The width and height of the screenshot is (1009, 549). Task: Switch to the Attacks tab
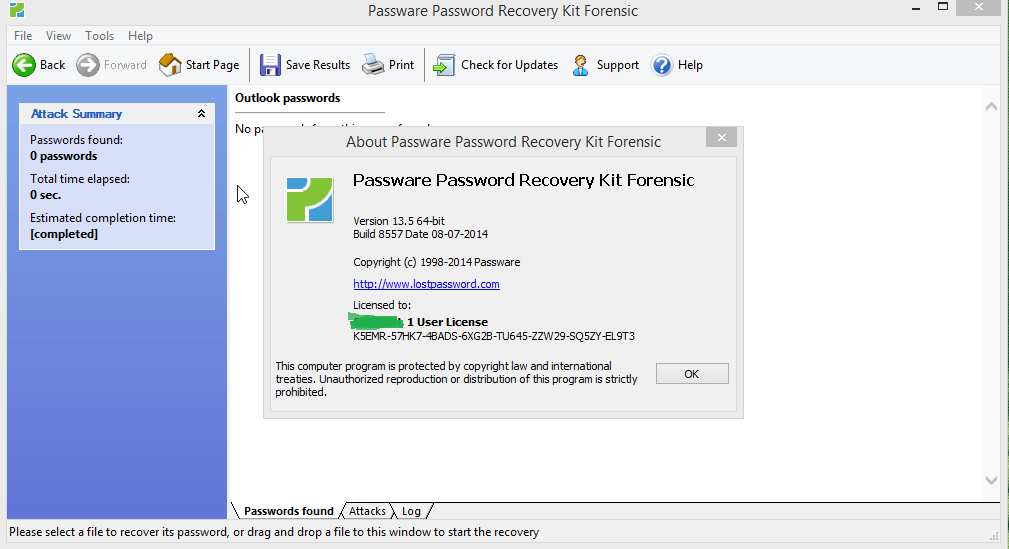click(x=367, y=511)
